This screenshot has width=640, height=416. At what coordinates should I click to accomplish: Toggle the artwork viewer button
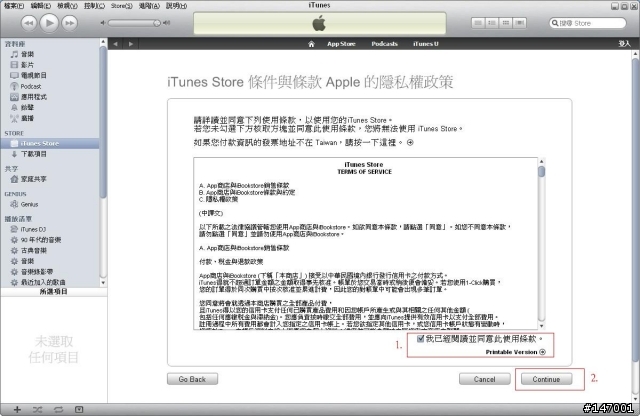[79, 409]
